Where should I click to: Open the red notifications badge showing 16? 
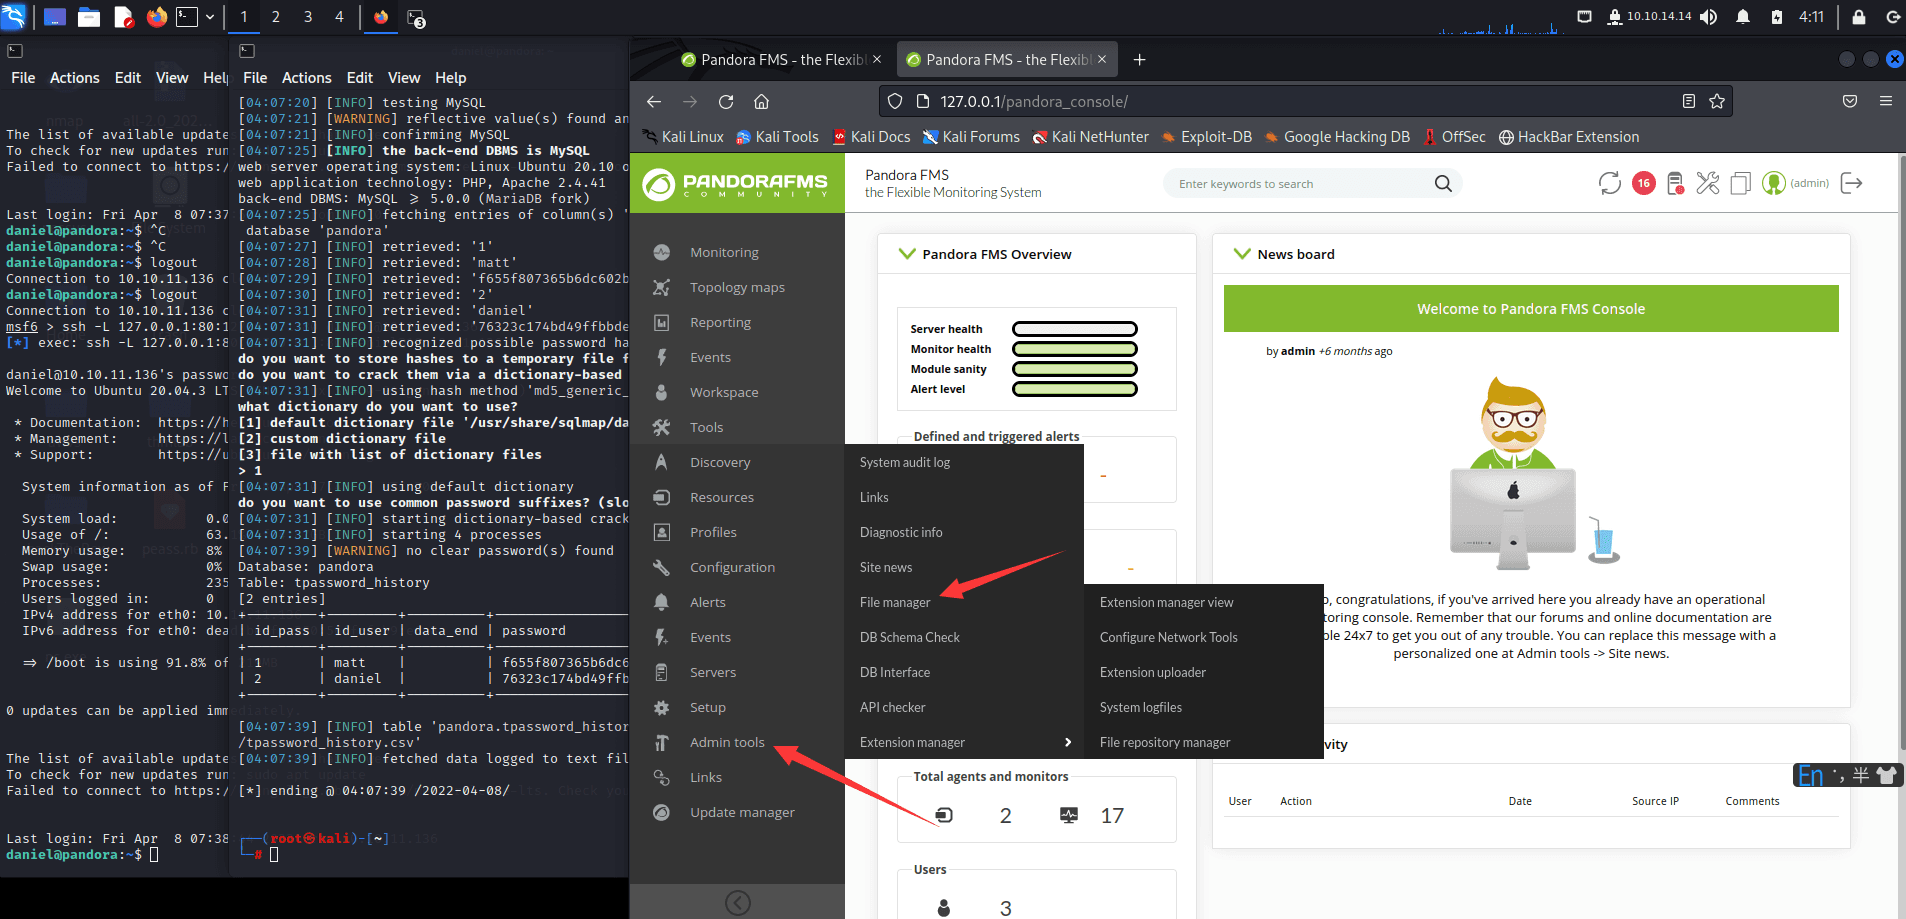click(1643, 183)
